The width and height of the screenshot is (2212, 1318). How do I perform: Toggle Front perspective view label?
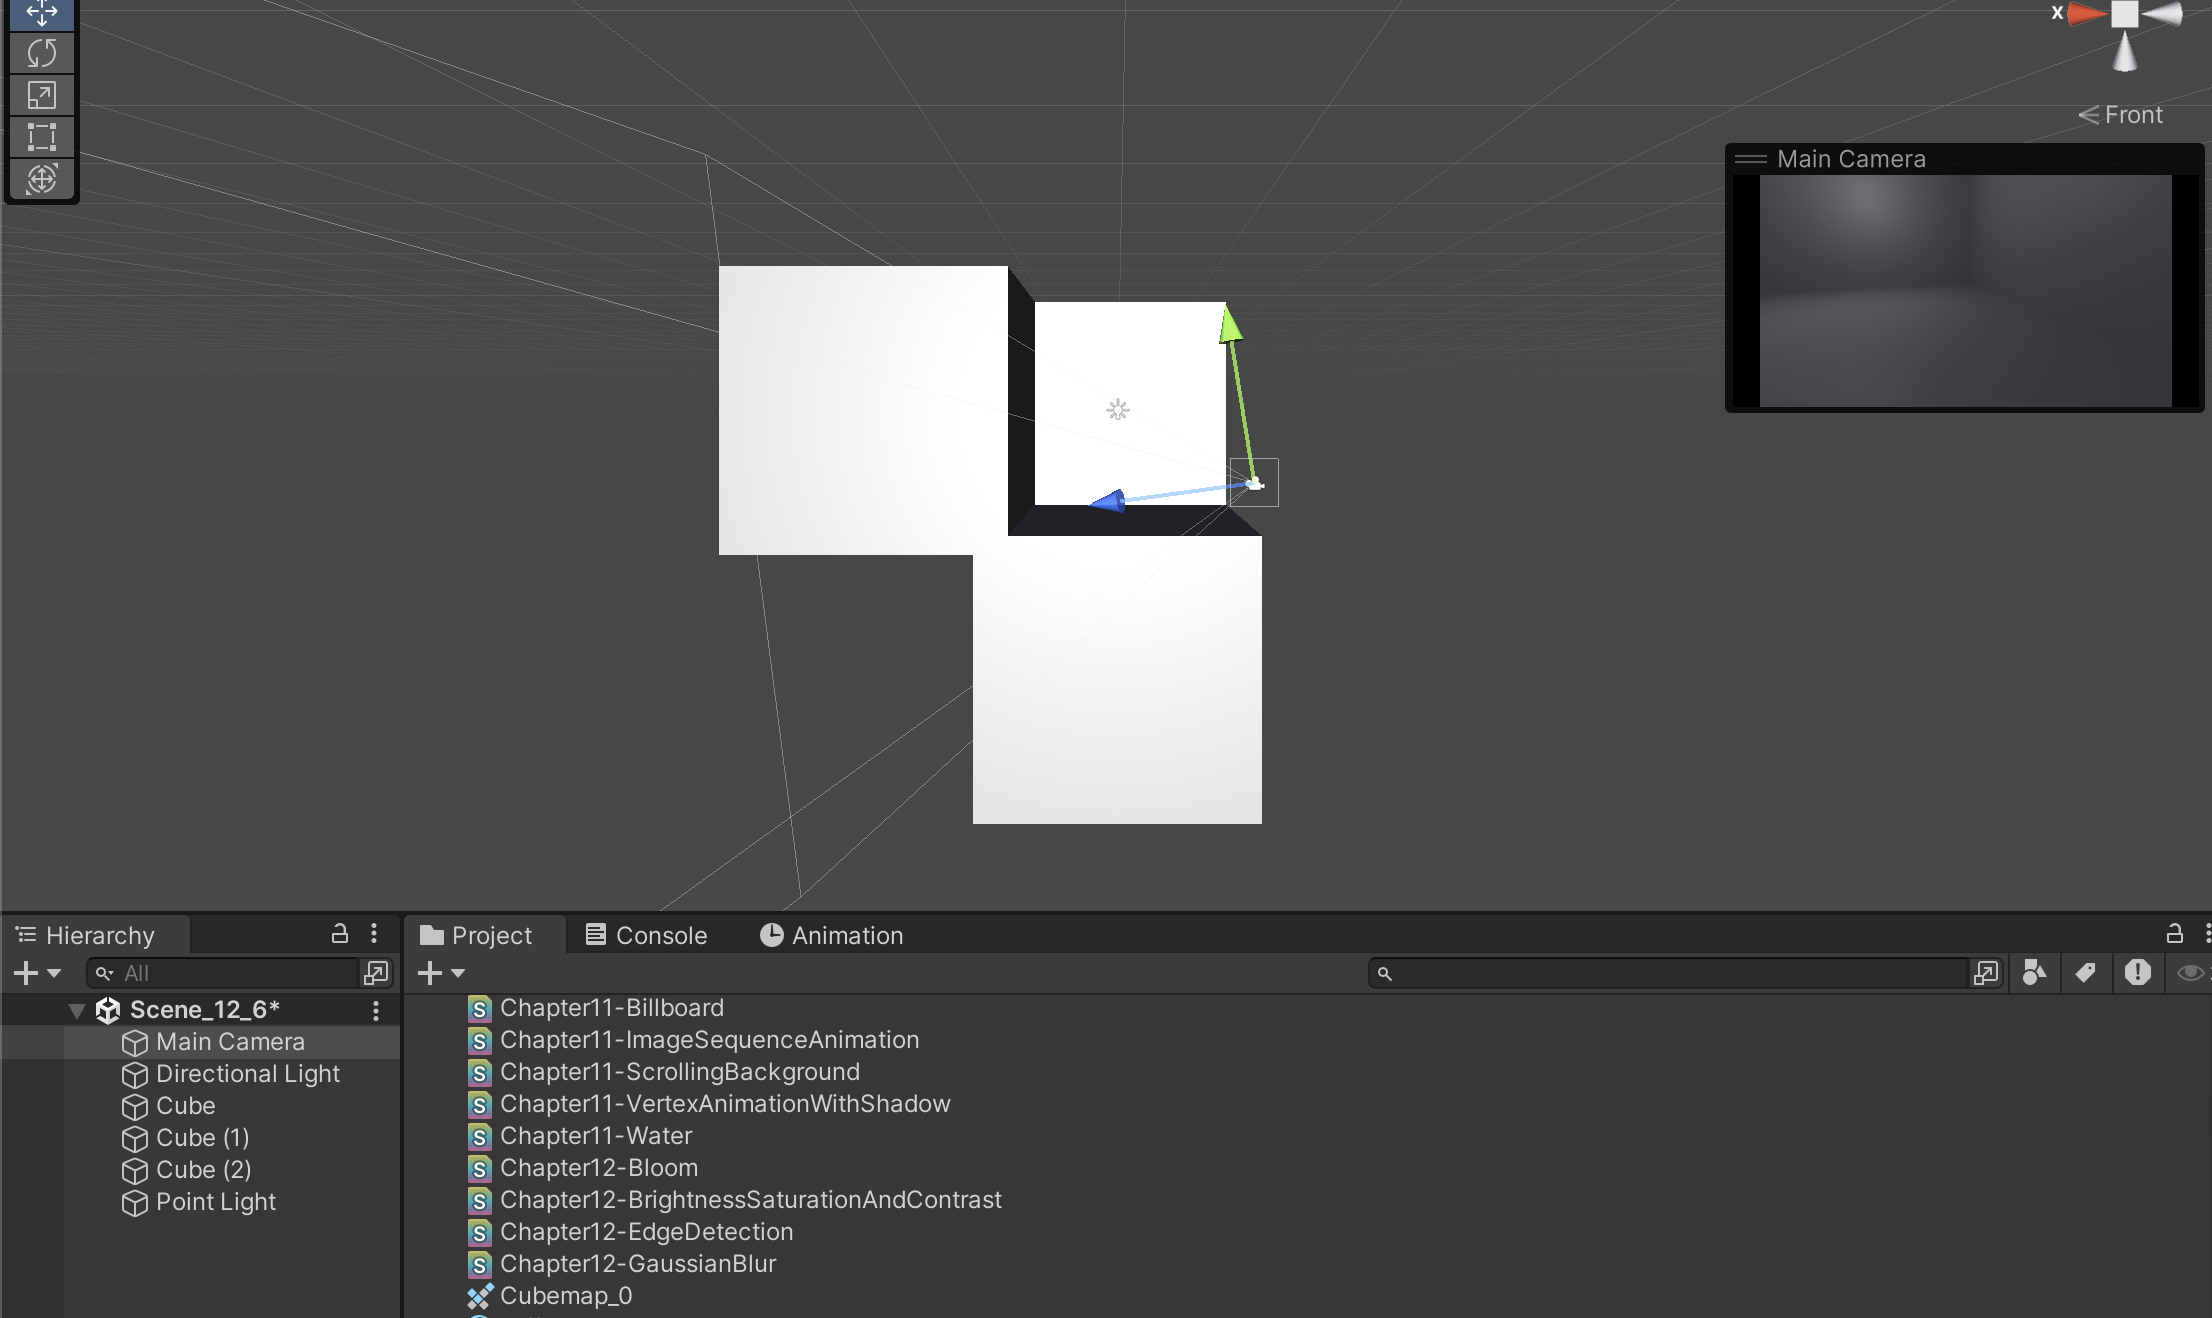pos(2121,115)
